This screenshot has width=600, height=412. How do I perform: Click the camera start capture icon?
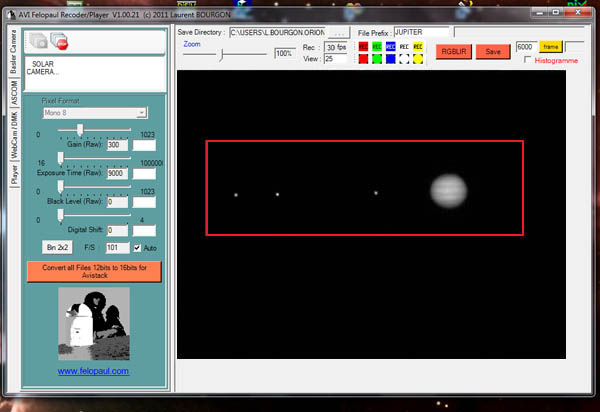coord(39,42)
